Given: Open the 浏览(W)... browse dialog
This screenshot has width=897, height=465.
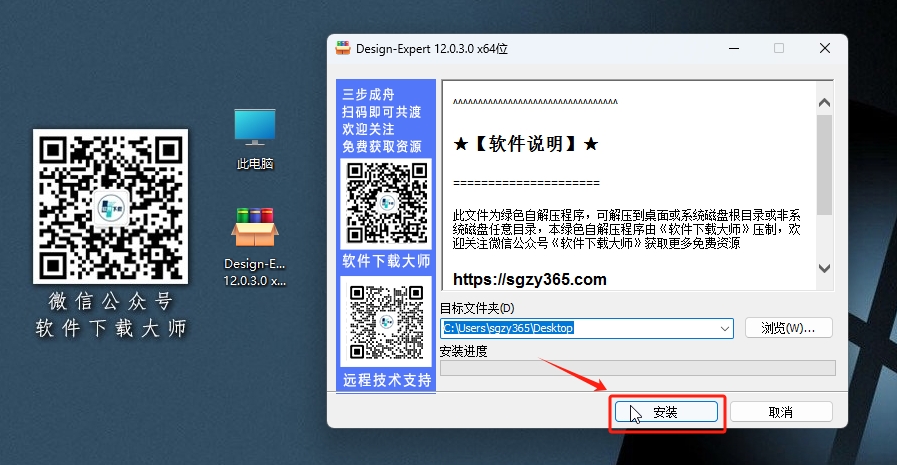Looking at the screenshot, I should [788, 328].
